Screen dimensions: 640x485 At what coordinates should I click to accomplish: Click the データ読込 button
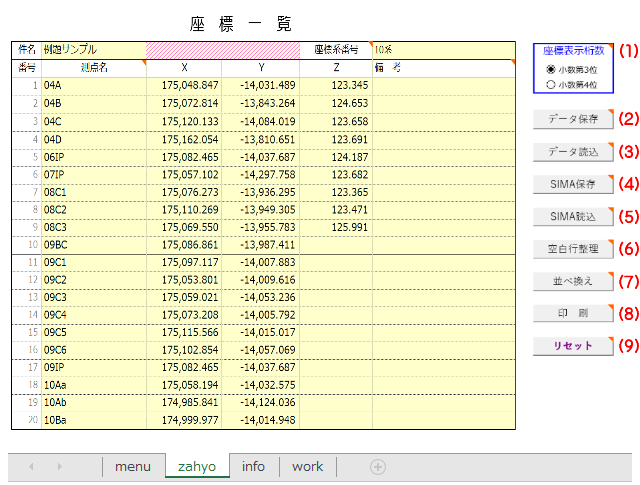coord(573,151)
